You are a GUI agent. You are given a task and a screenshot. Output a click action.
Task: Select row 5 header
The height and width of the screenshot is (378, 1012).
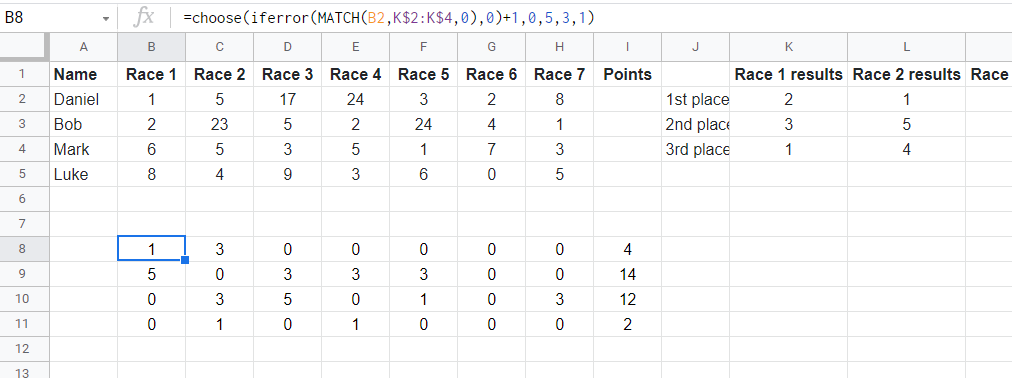click(25, 174)
